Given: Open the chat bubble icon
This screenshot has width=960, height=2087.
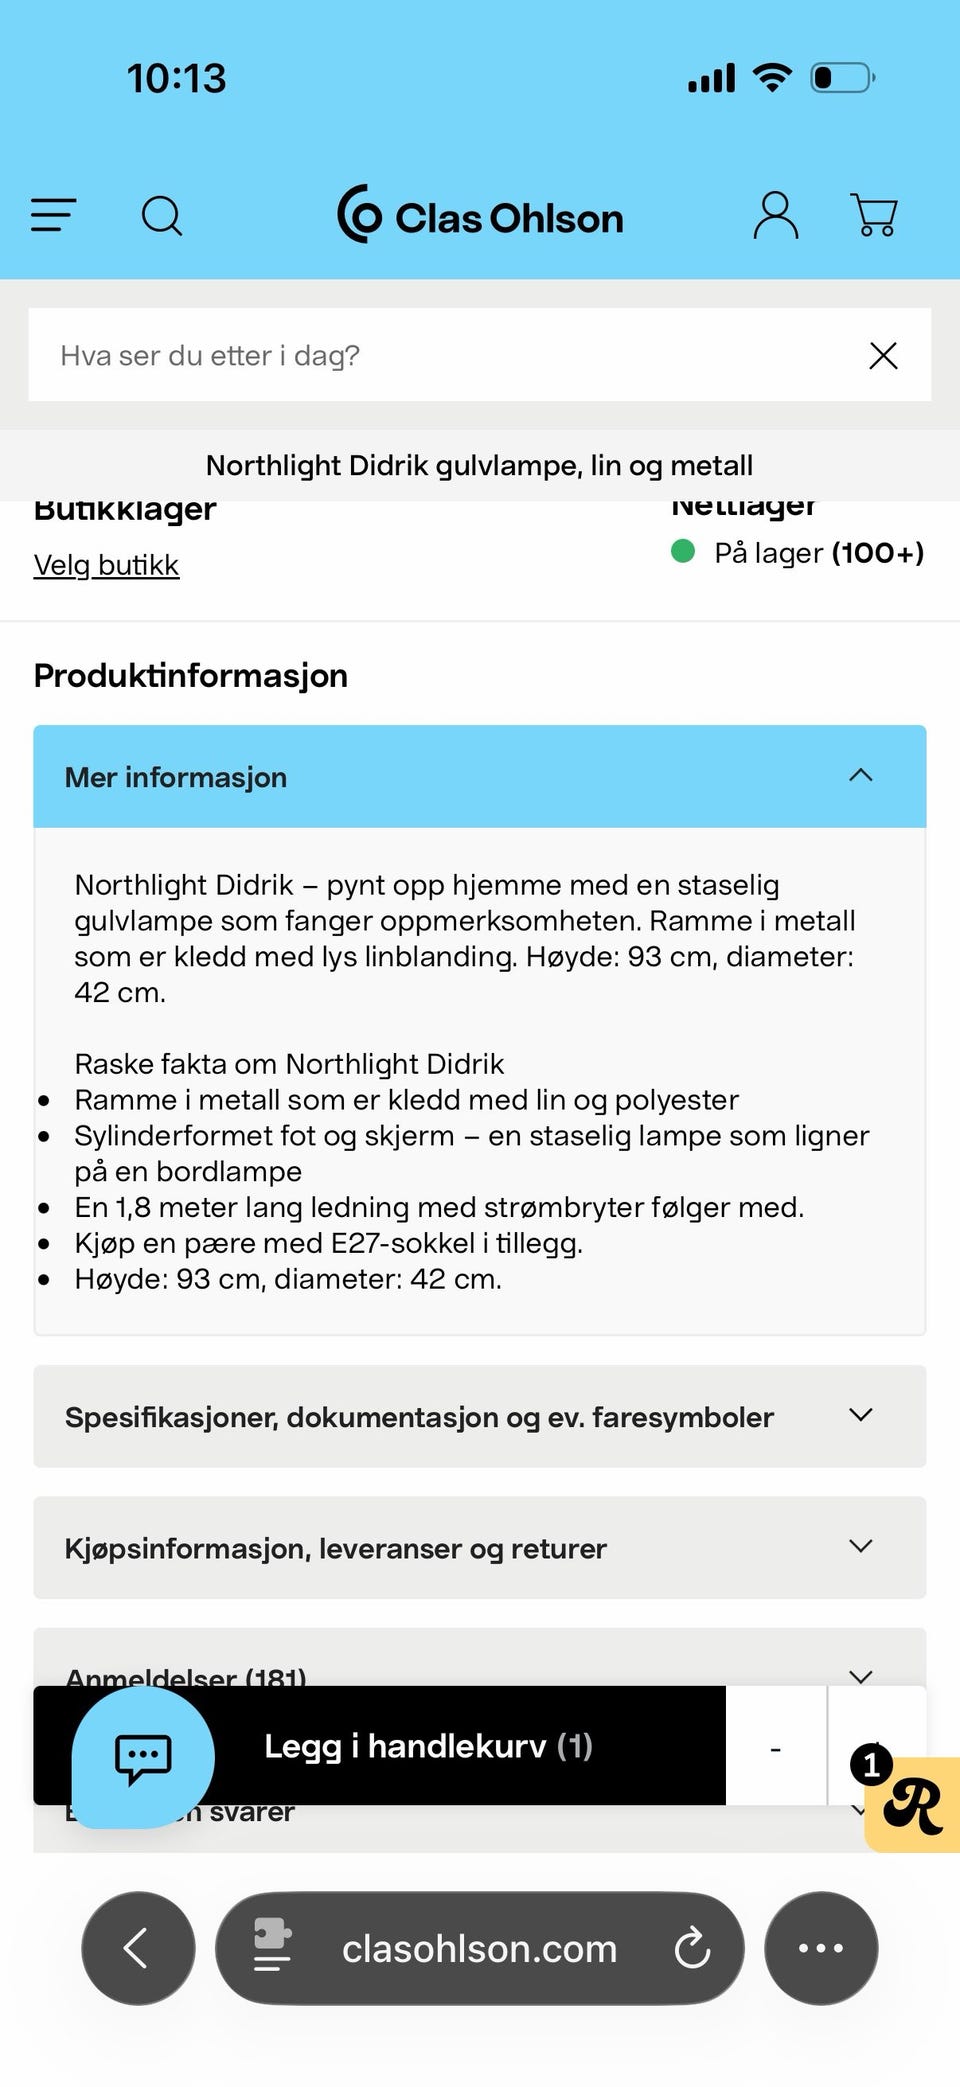Looking at the screenshot, I should click(x=143, y=1757).
